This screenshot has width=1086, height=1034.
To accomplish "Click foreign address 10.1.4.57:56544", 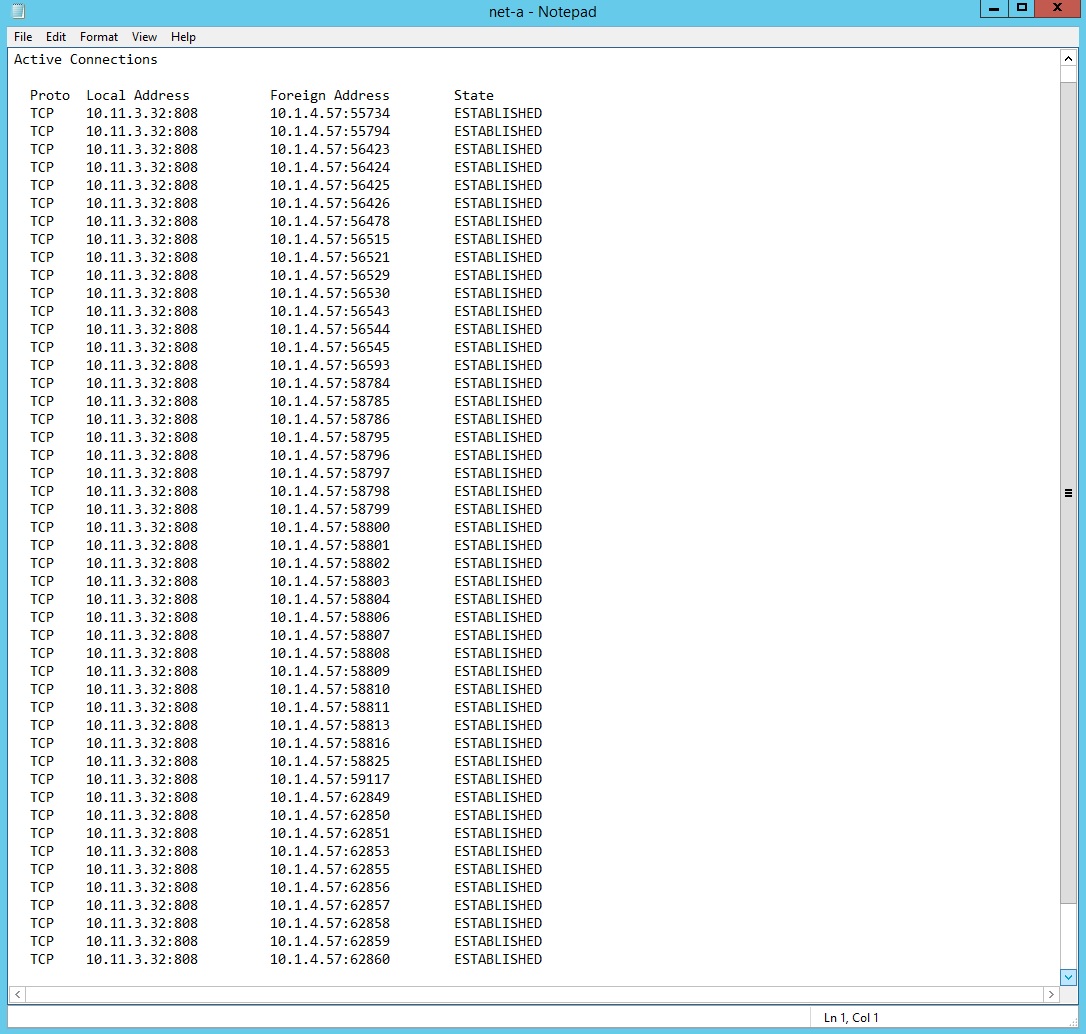I will (330, 330).
